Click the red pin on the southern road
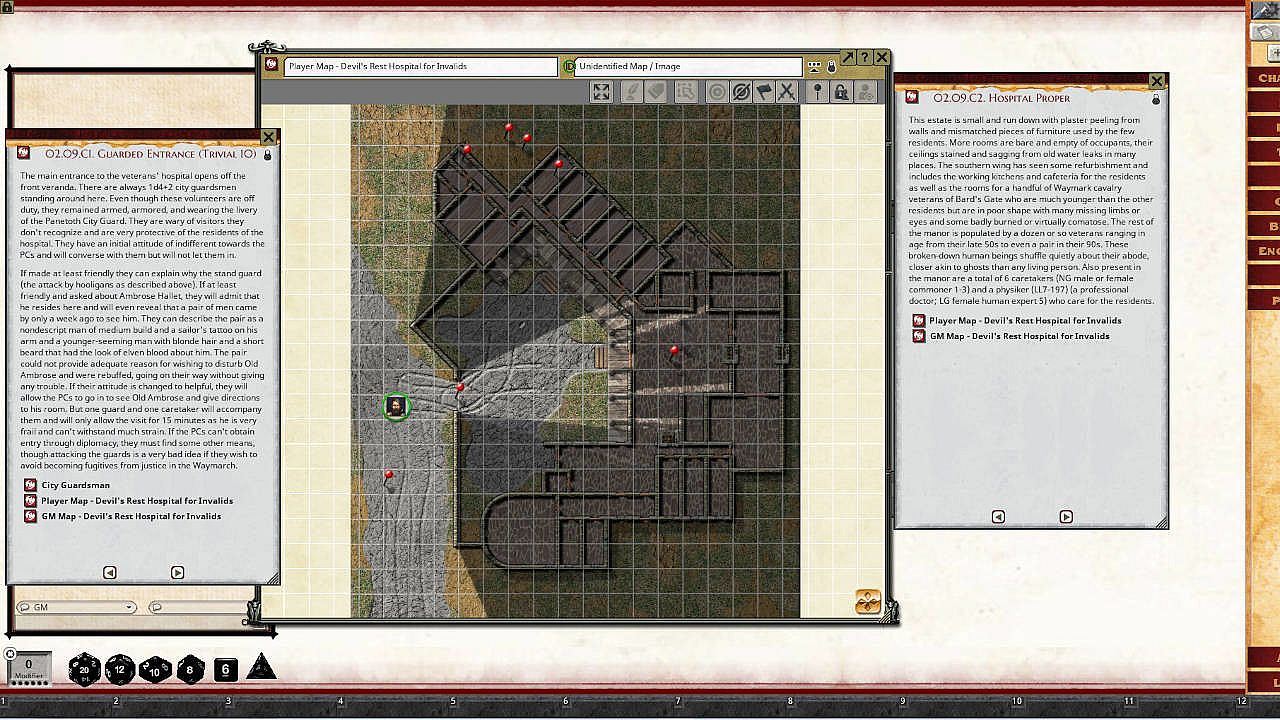 tap(389, 477)
